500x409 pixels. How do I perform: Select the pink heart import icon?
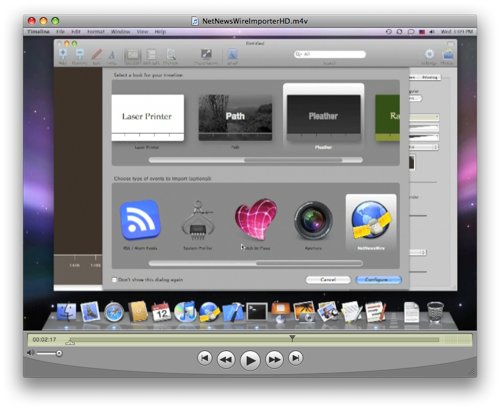(256, 219)
